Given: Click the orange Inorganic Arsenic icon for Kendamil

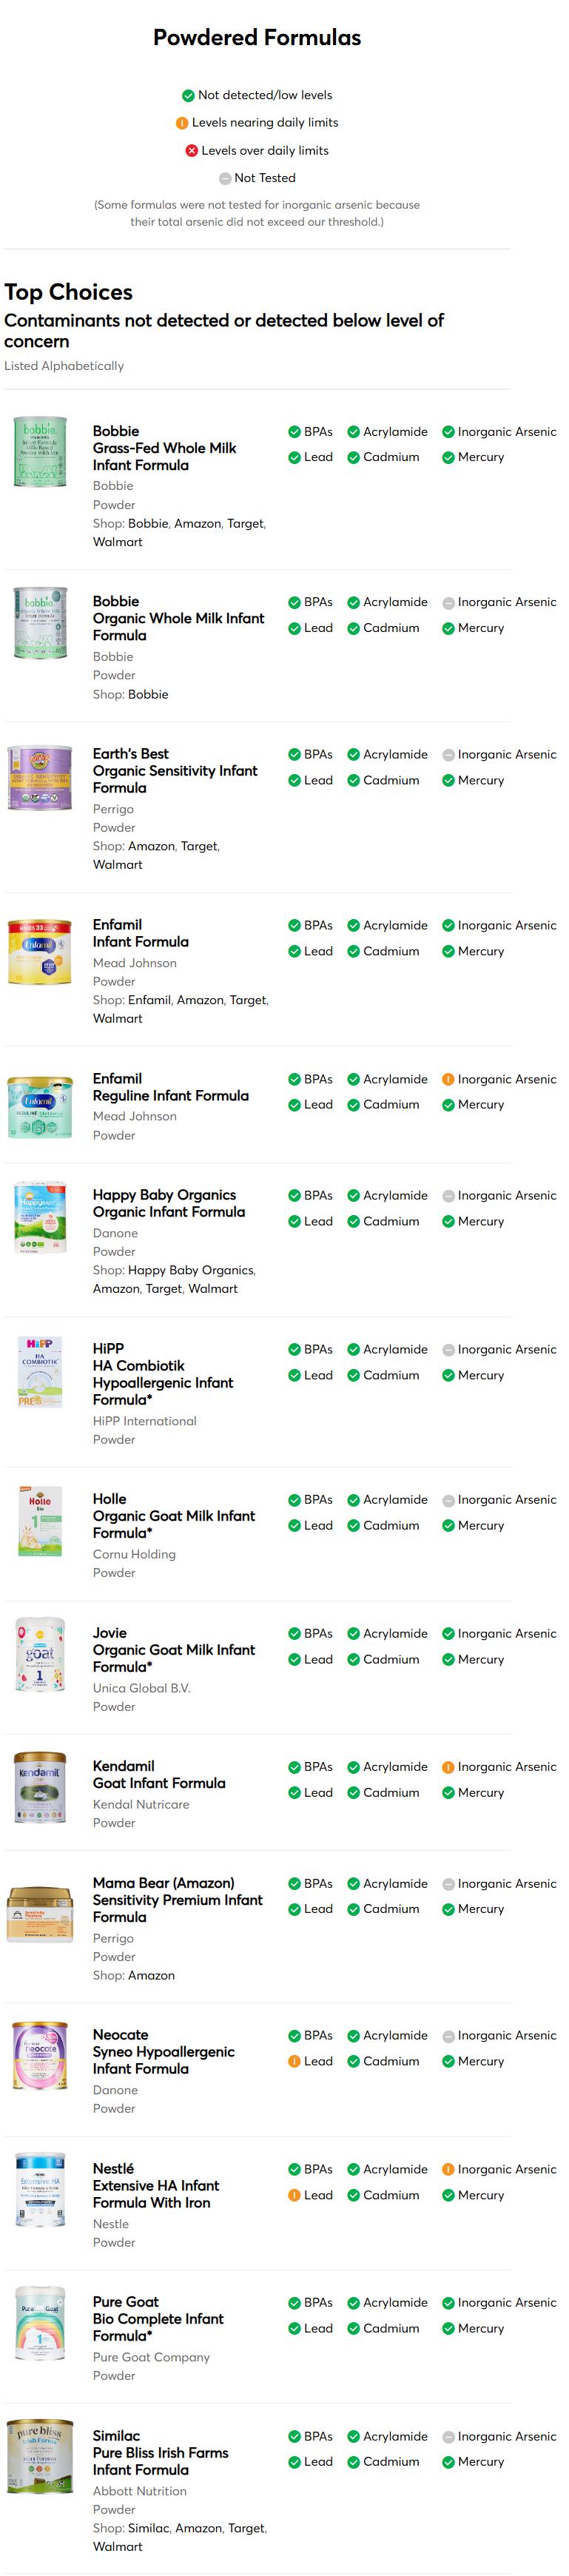Looking at the screenshot, I should click(x=448, y=1767).
